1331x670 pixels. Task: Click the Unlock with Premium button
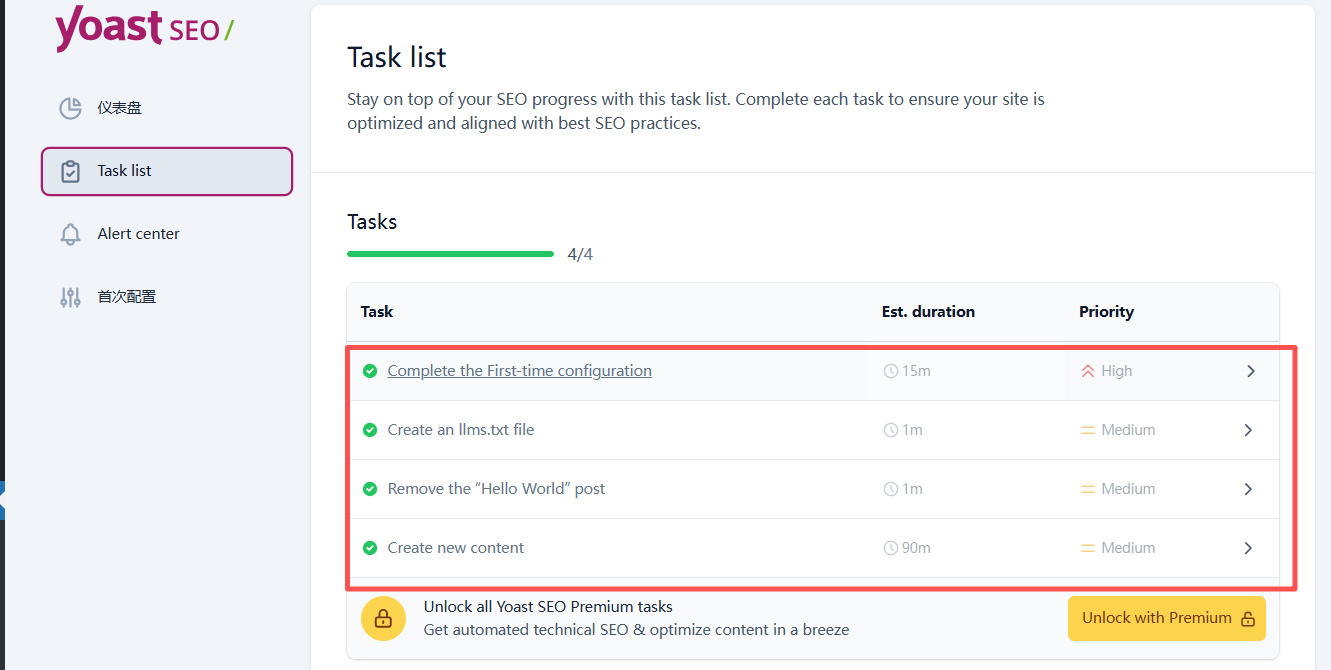click(1166, 618)
